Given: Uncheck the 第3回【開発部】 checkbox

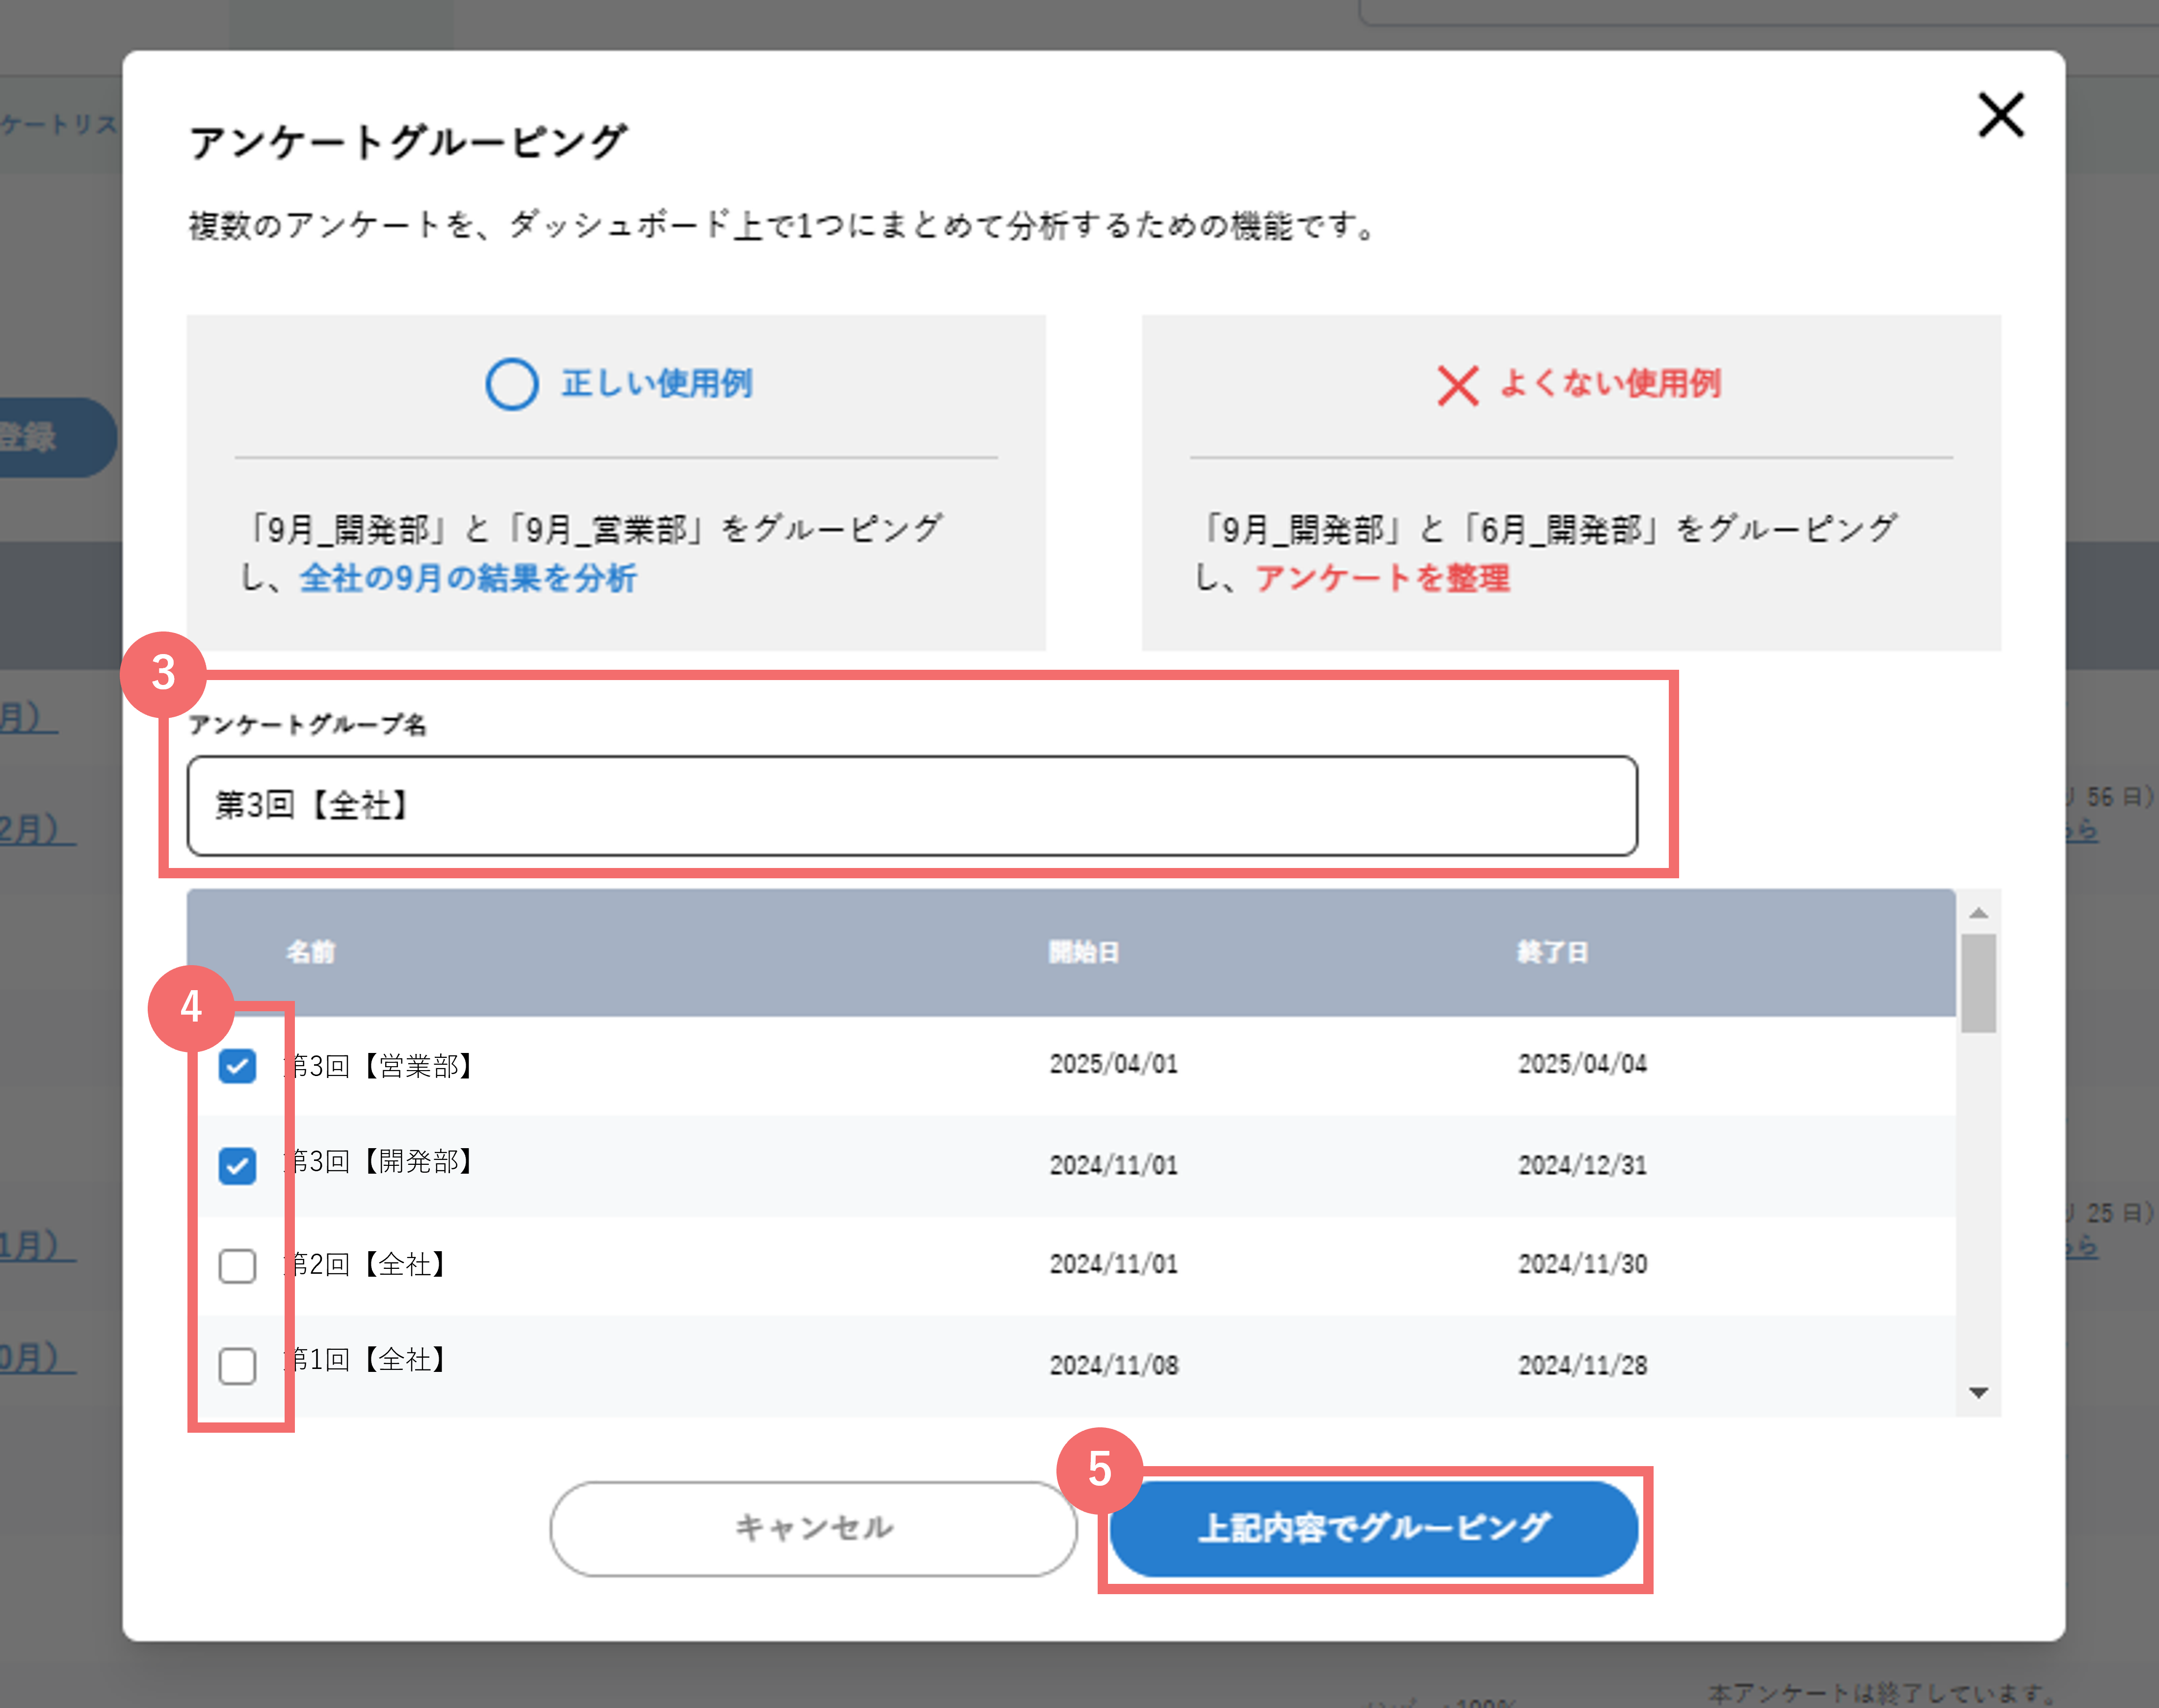Looking at the screenshot, I should [x=237, y=1165].
